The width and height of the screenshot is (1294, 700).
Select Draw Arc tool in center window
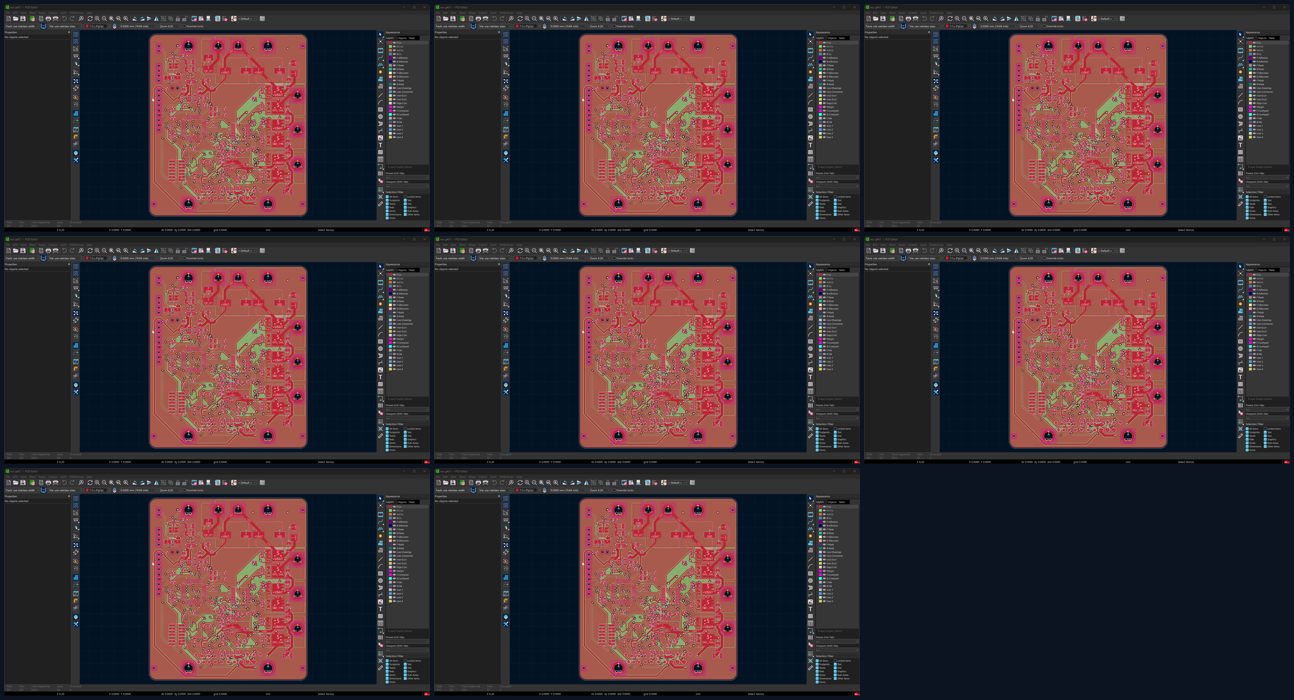(810, 333)
